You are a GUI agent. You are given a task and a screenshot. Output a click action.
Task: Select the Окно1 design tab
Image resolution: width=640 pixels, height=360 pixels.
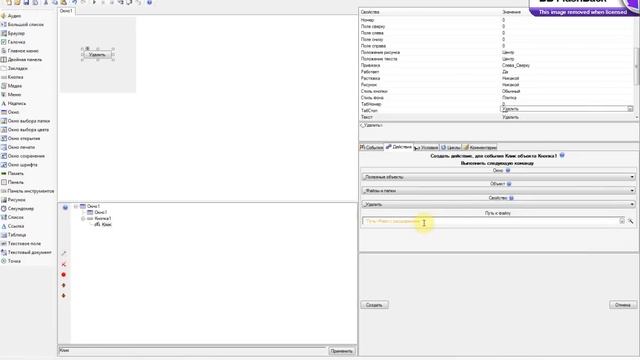coord(67,11)
